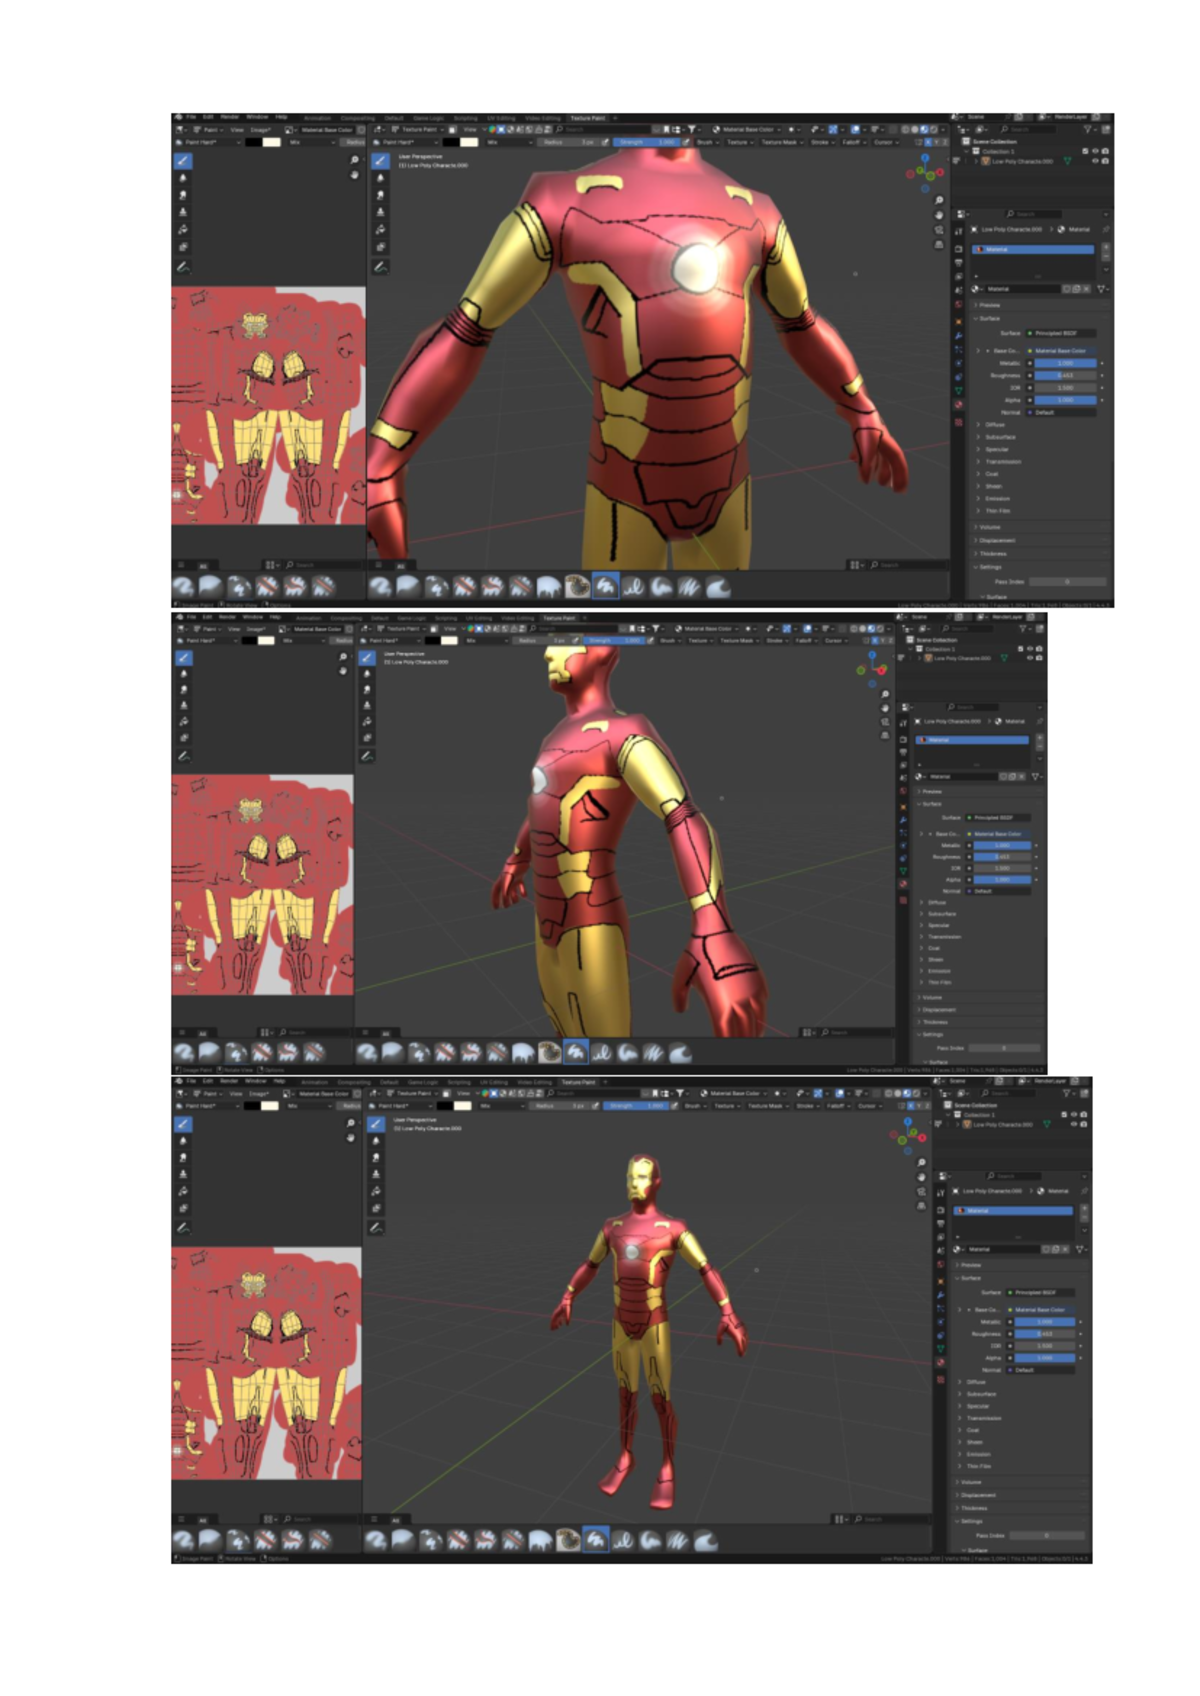Toggle camera view in top screenshot's 3D viewport

click(938, 230)
